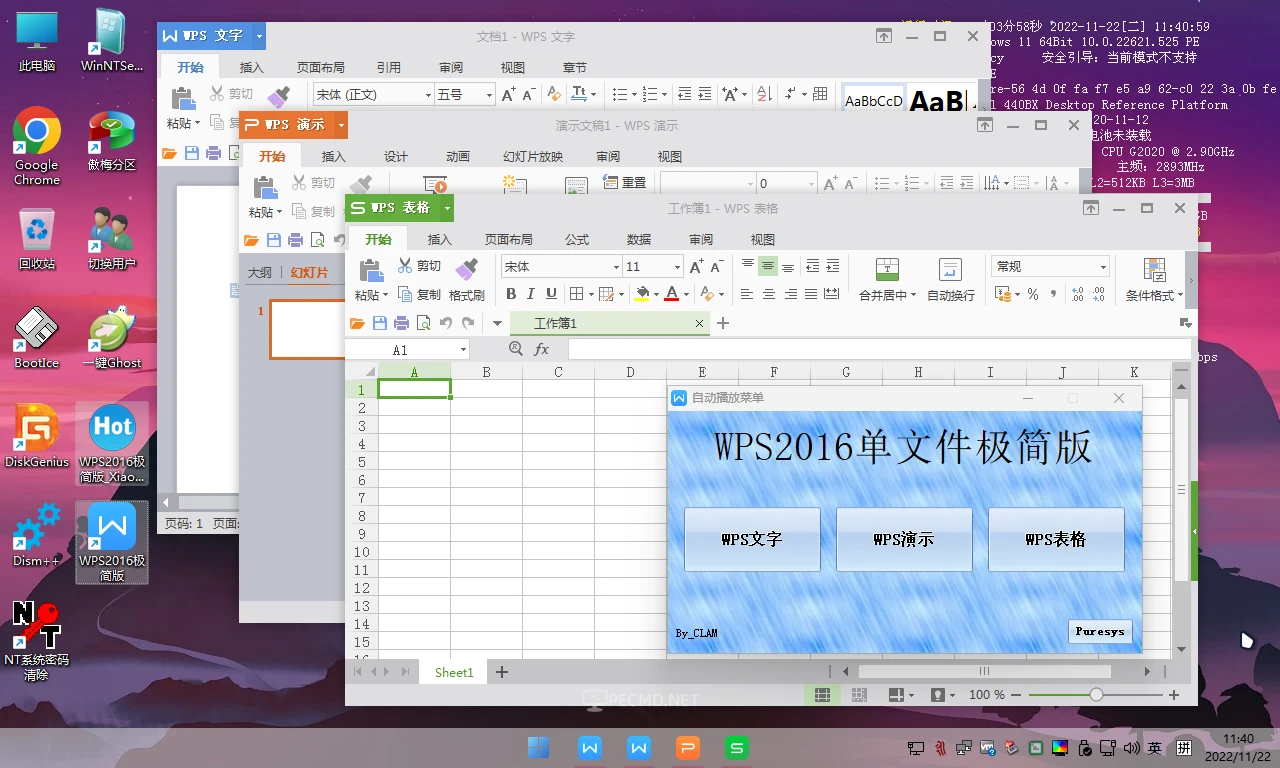Click the WPS文字 button in autoplay menu
This screenshot has height=768, width=1280.
pos(752,539)
